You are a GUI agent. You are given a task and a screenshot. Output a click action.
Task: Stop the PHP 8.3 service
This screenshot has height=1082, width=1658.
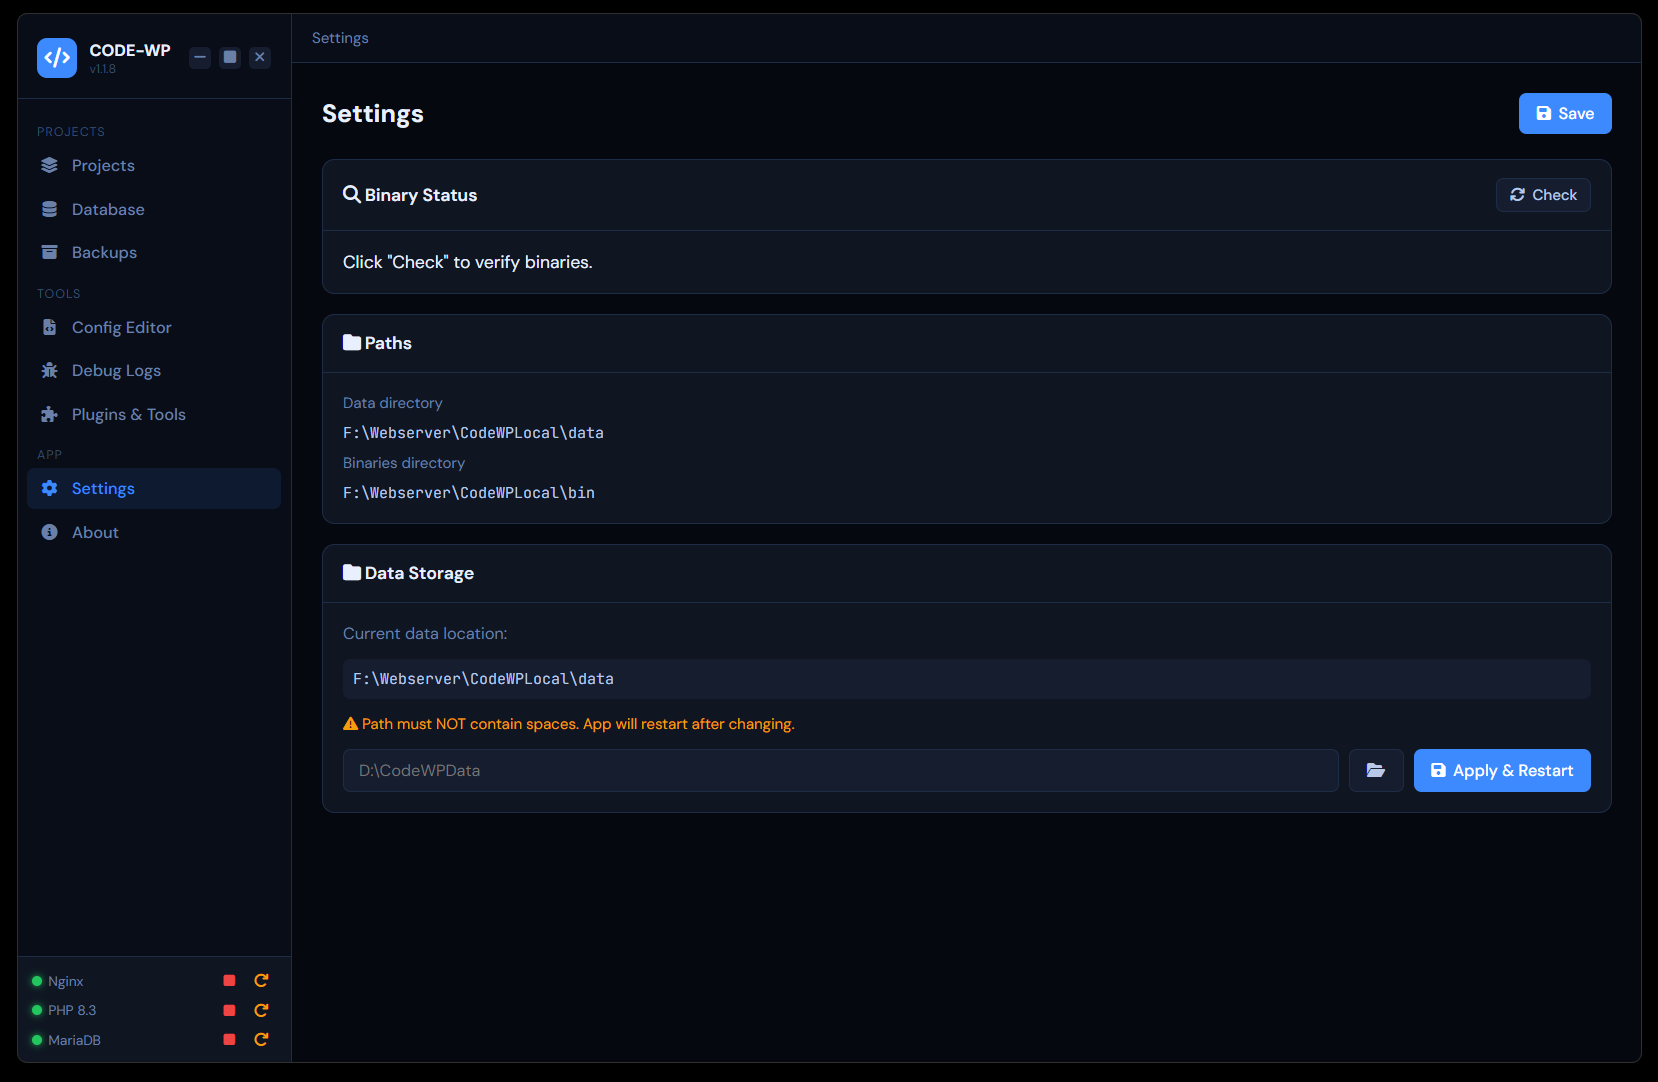point(229,1010)
